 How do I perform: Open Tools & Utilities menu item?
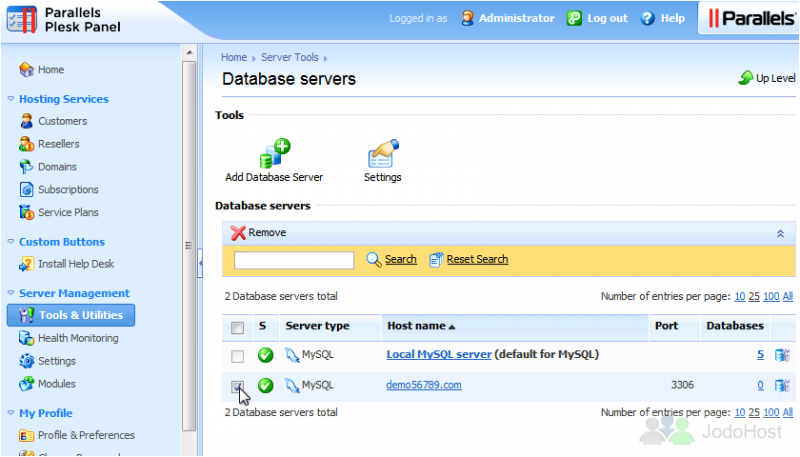(71, 315)
